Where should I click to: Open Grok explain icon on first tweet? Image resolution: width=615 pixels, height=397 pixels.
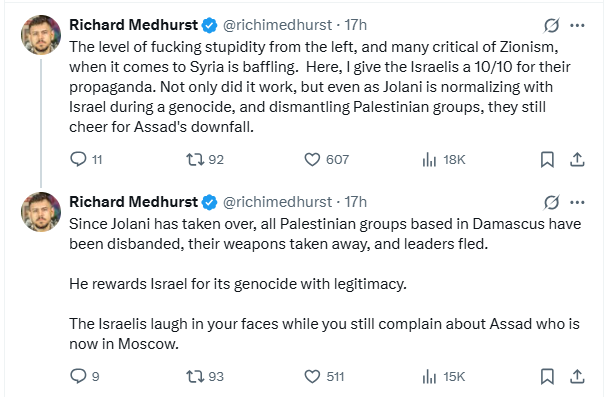pyautogui.click(x=551, y=25)
